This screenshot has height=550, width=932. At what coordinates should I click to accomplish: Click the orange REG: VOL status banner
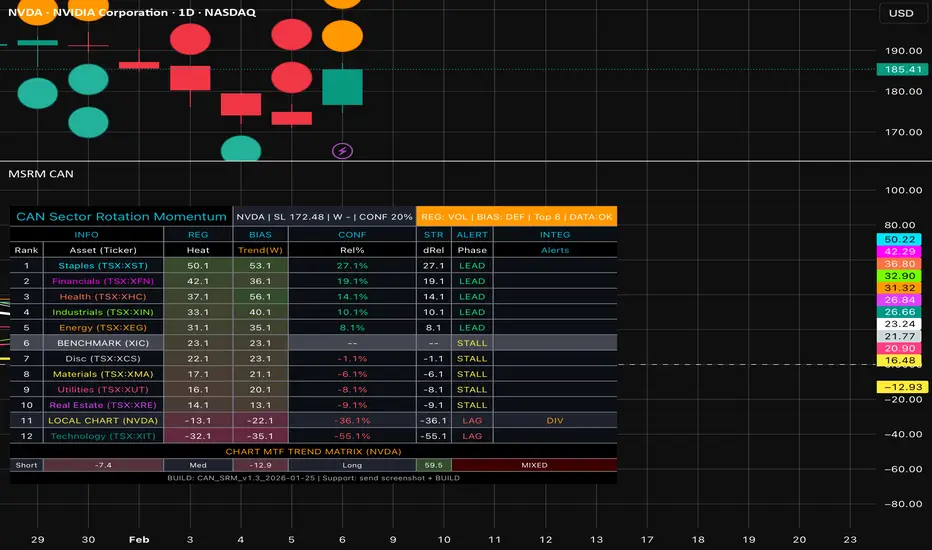coord(517,216)
